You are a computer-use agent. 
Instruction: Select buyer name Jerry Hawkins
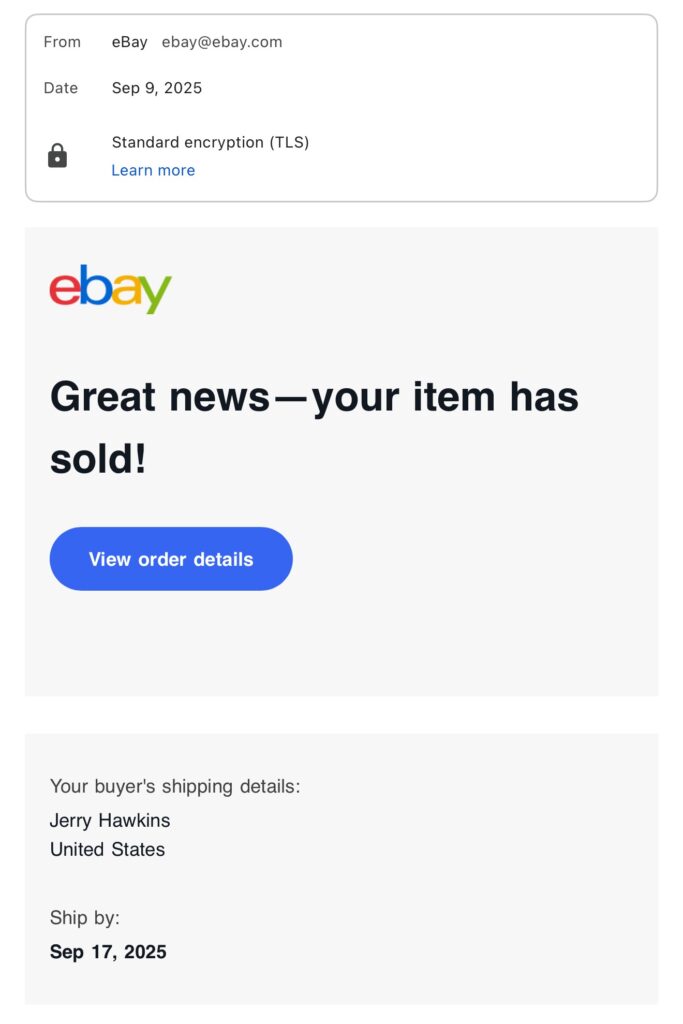[x=110, y=820]
